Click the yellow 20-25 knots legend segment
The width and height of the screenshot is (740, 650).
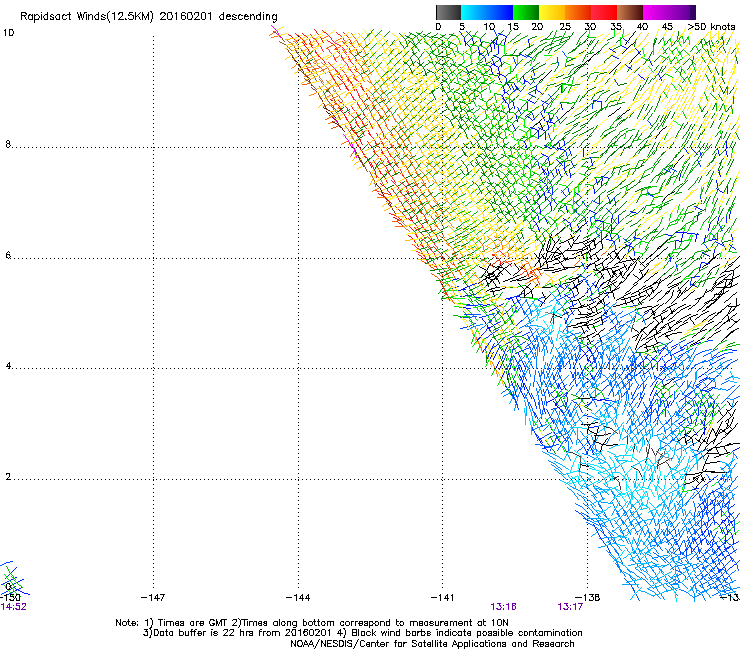coord(552,12)
